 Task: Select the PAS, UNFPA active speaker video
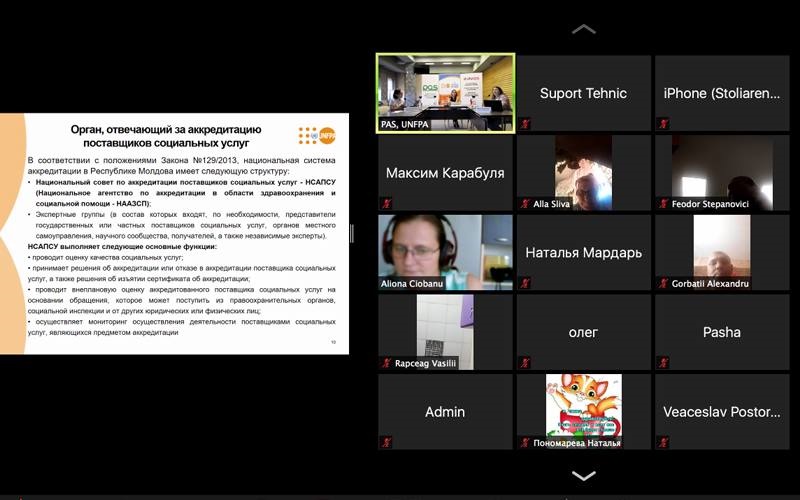(x=445, y=92)
